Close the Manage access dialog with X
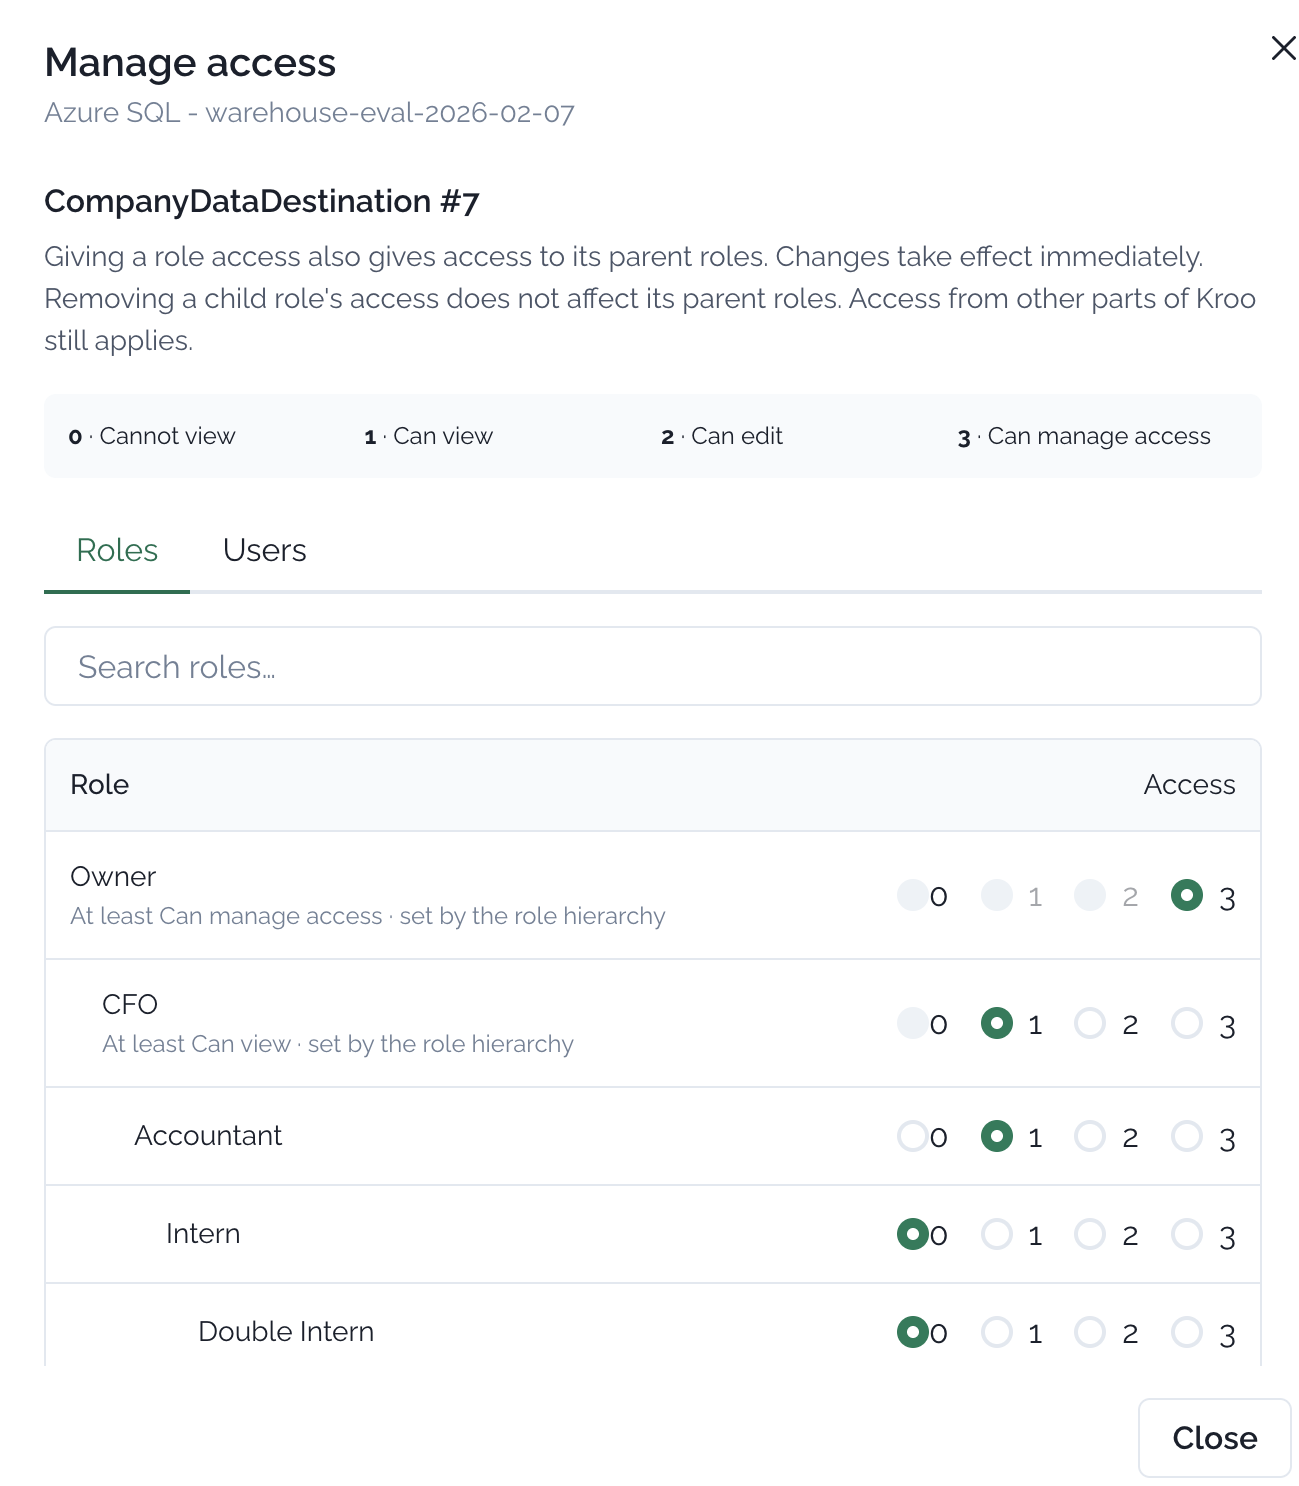The width and height of the screenshot is (1299, 1486). click(1283, 48)
